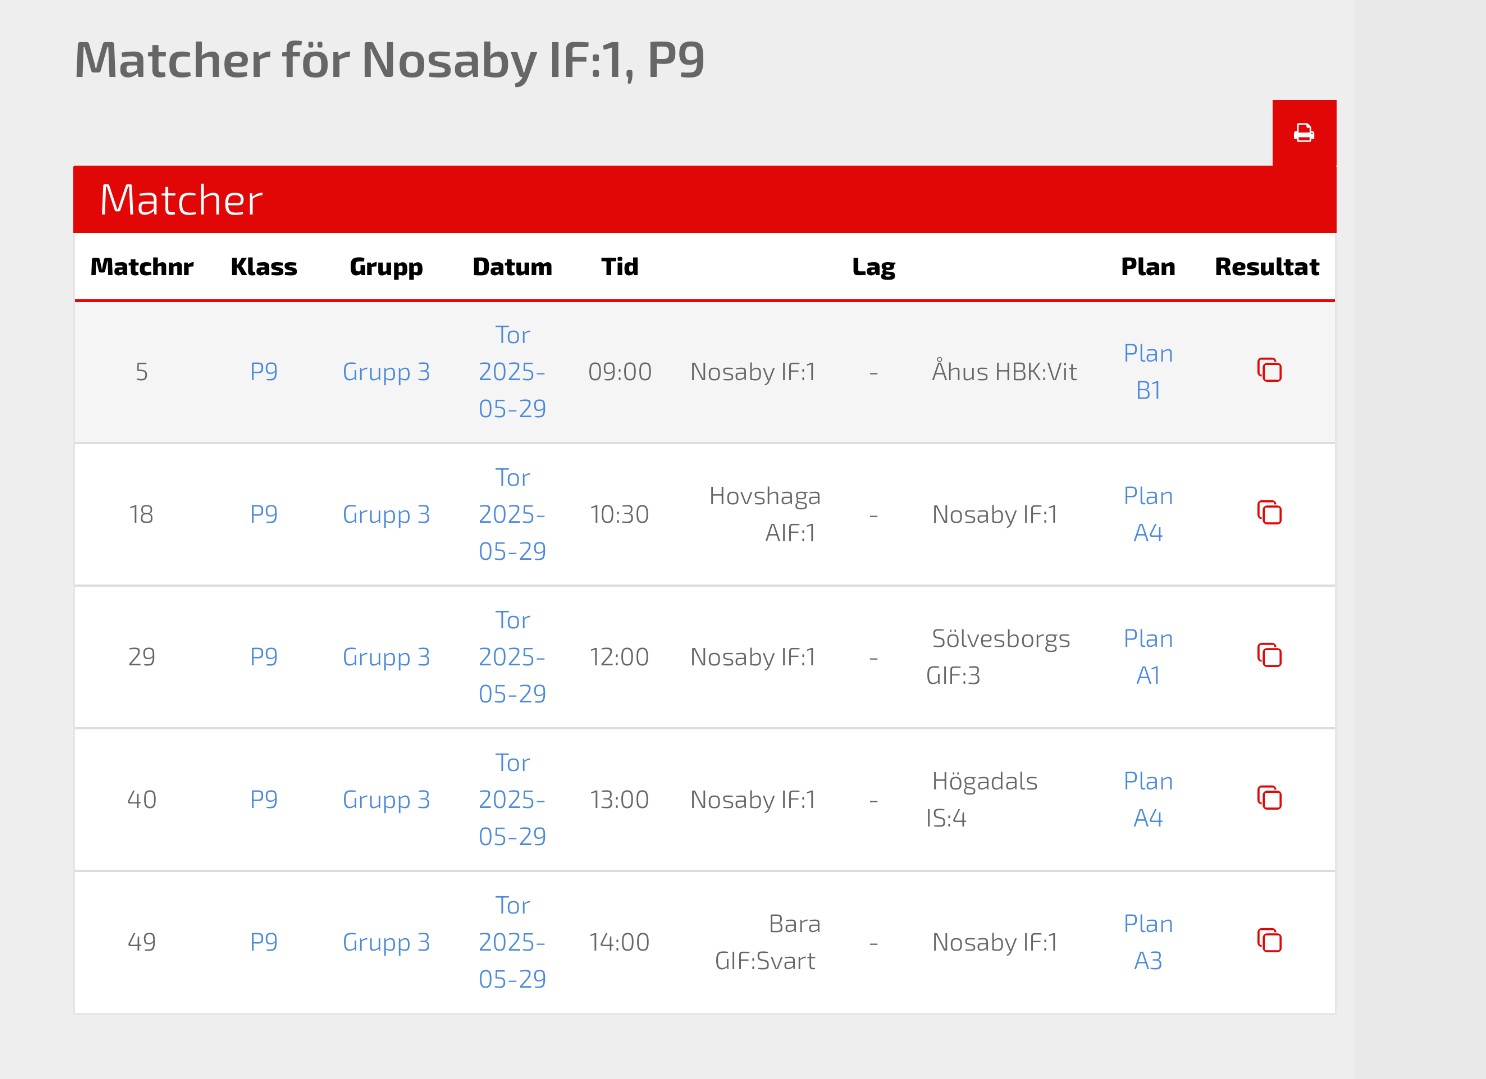Viewport: 1486px width, 1079px height.
Task: Open result icon for match 5
Action: click(x=1269, y=370)
